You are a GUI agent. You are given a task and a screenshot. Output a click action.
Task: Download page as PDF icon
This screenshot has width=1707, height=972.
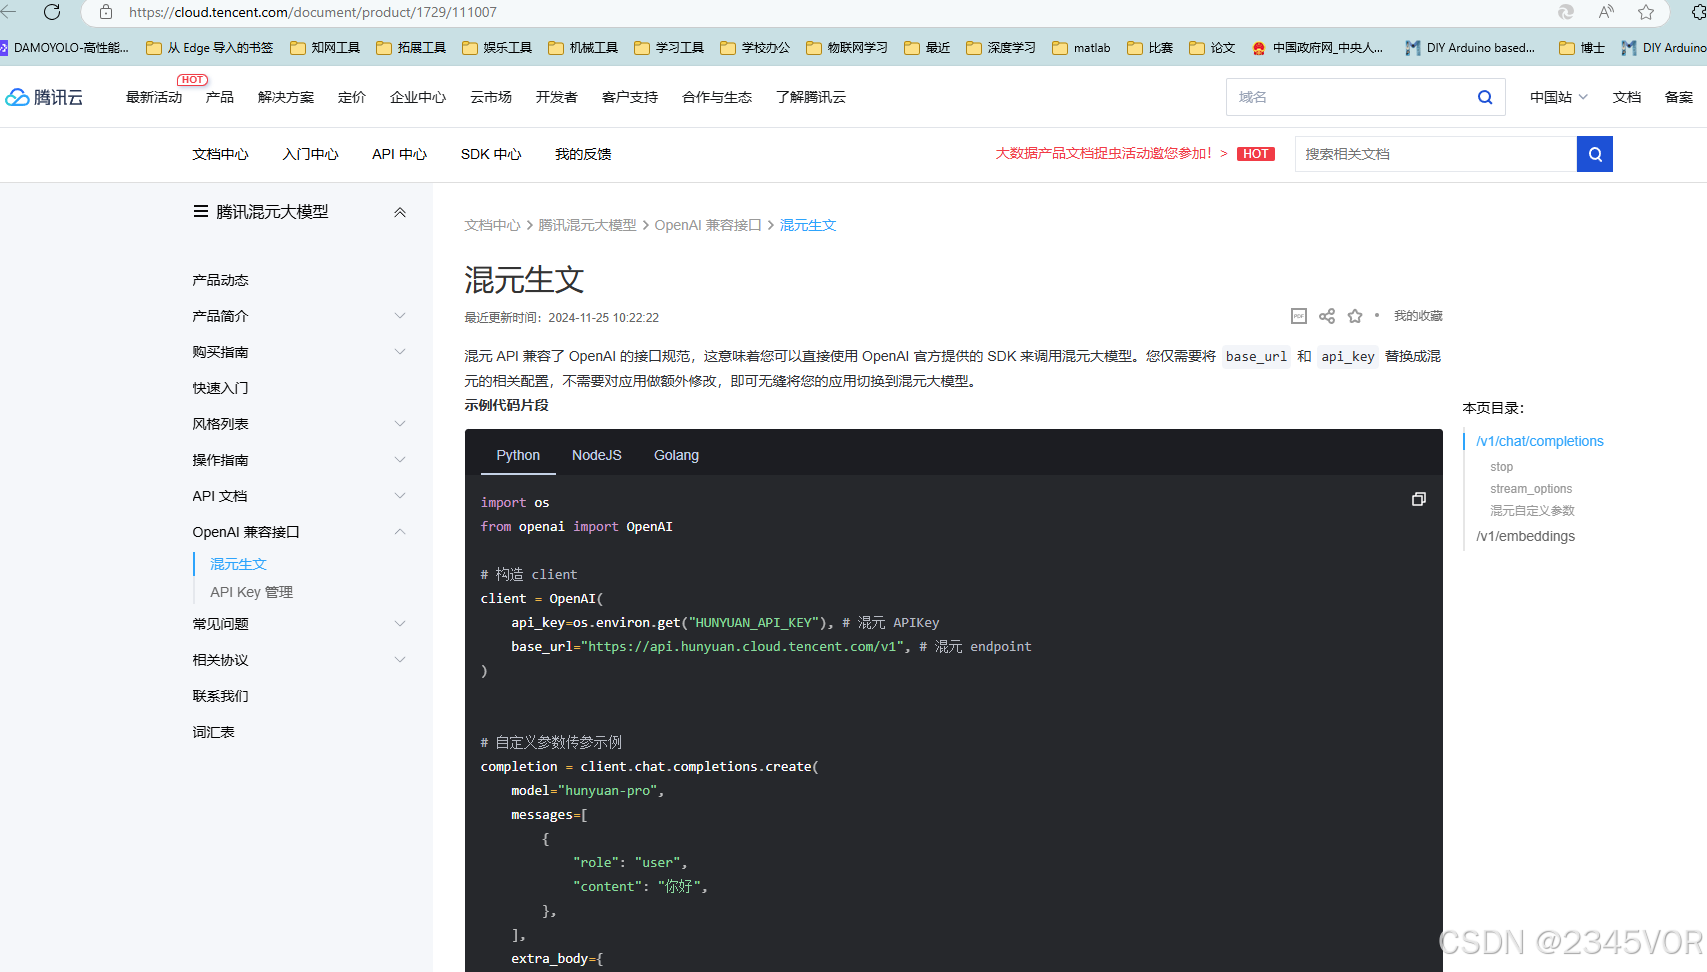click(x=1299, y=316)
